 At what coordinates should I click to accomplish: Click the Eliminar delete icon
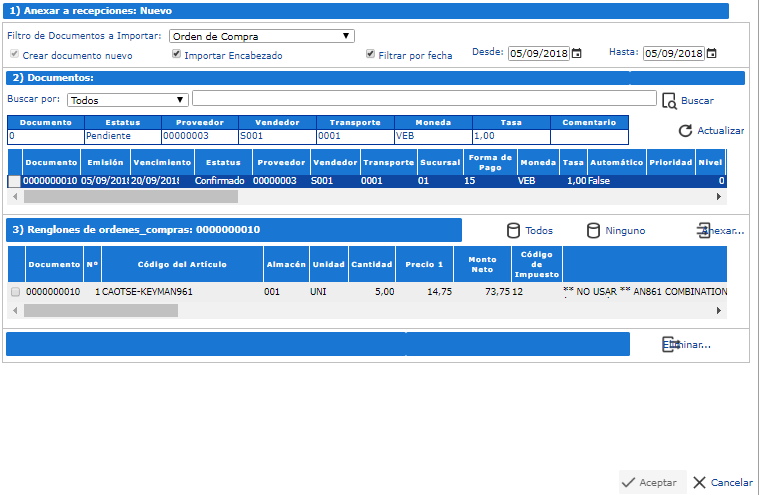tap(670, 344)
